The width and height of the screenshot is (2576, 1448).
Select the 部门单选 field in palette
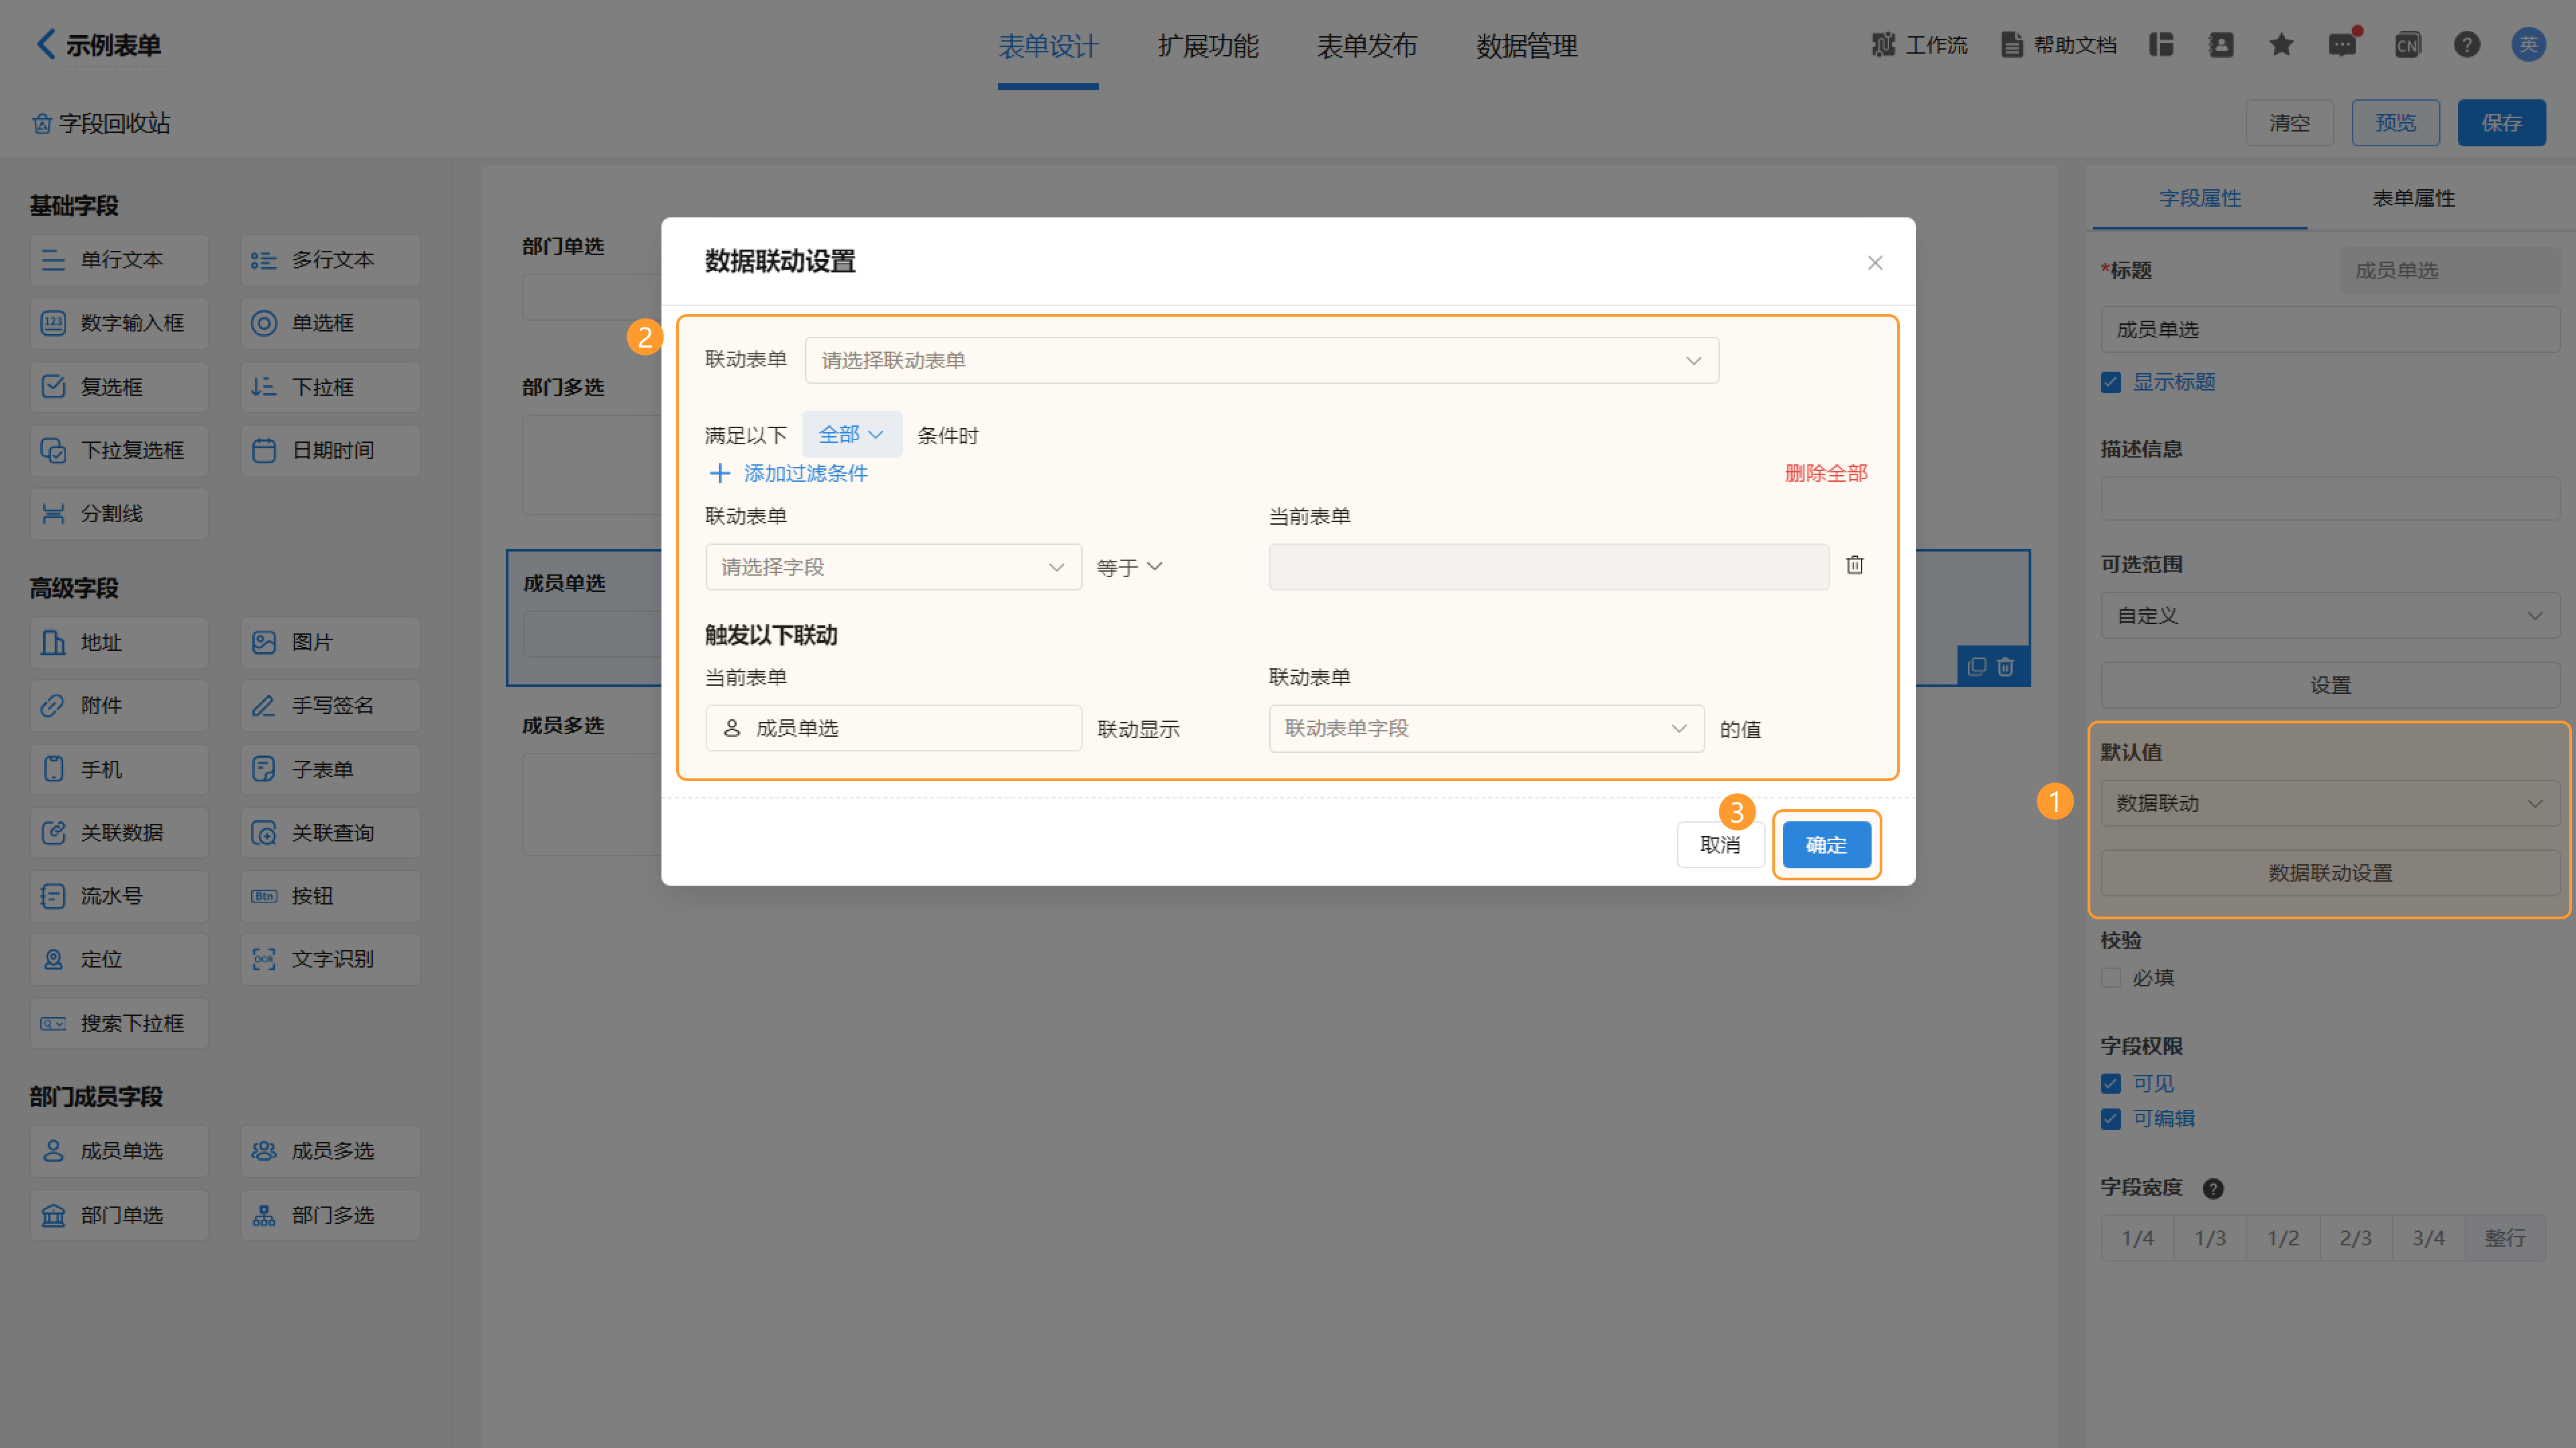coord(119,1215)
